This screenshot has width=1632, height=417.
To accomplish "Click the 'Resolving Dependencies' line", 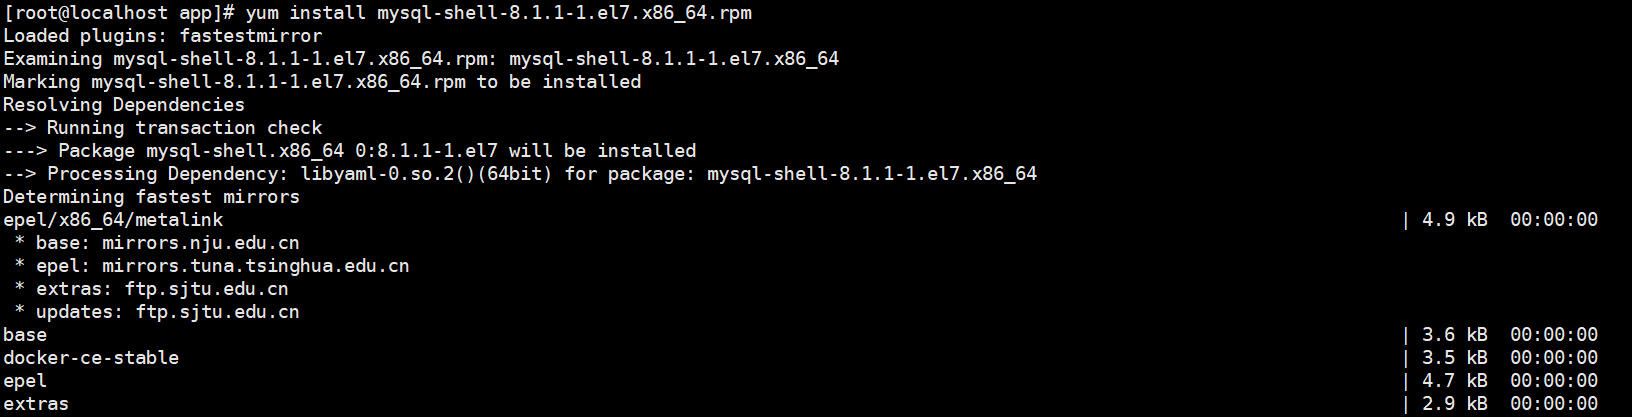I will tap(124, 105).
